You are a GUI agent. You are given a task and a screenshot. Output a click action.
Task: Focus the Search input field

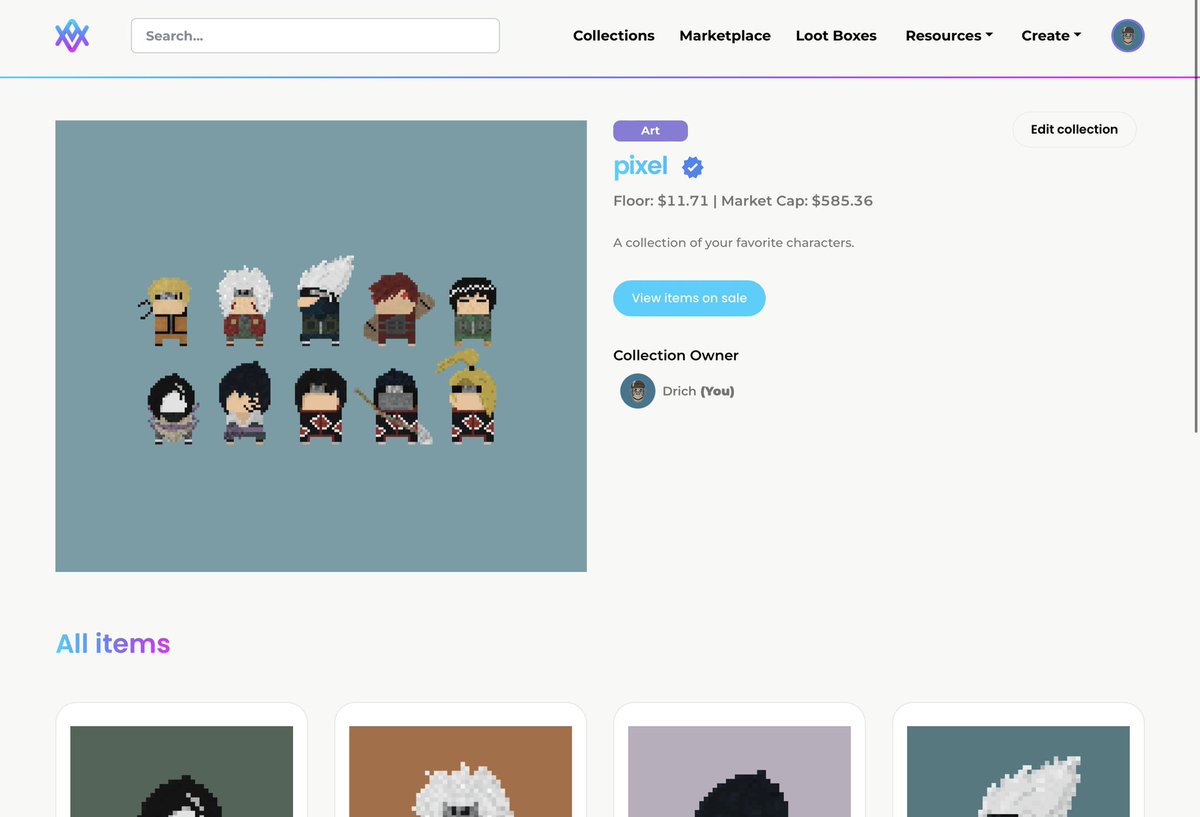coord(315,36)
